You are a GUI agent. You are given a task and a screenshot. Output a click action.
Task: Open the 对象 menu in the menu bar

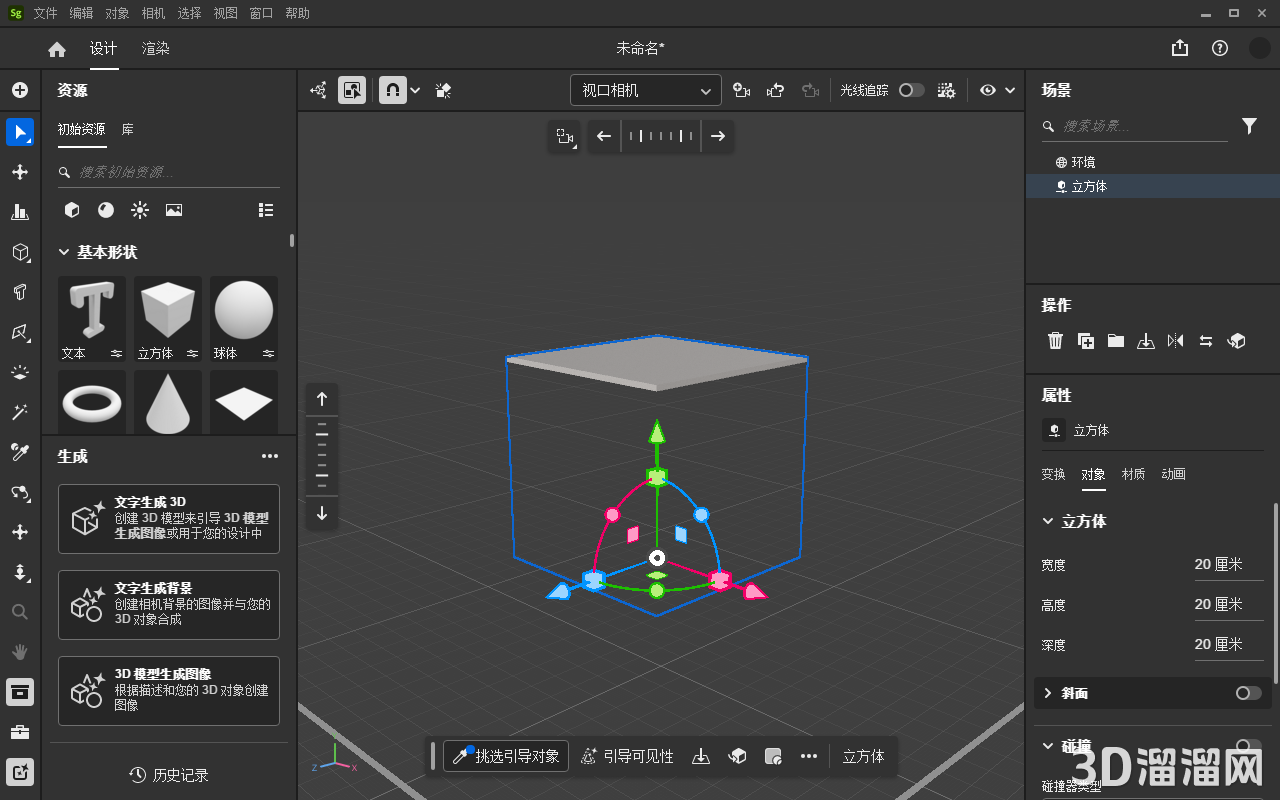click(x=116, y=13)
